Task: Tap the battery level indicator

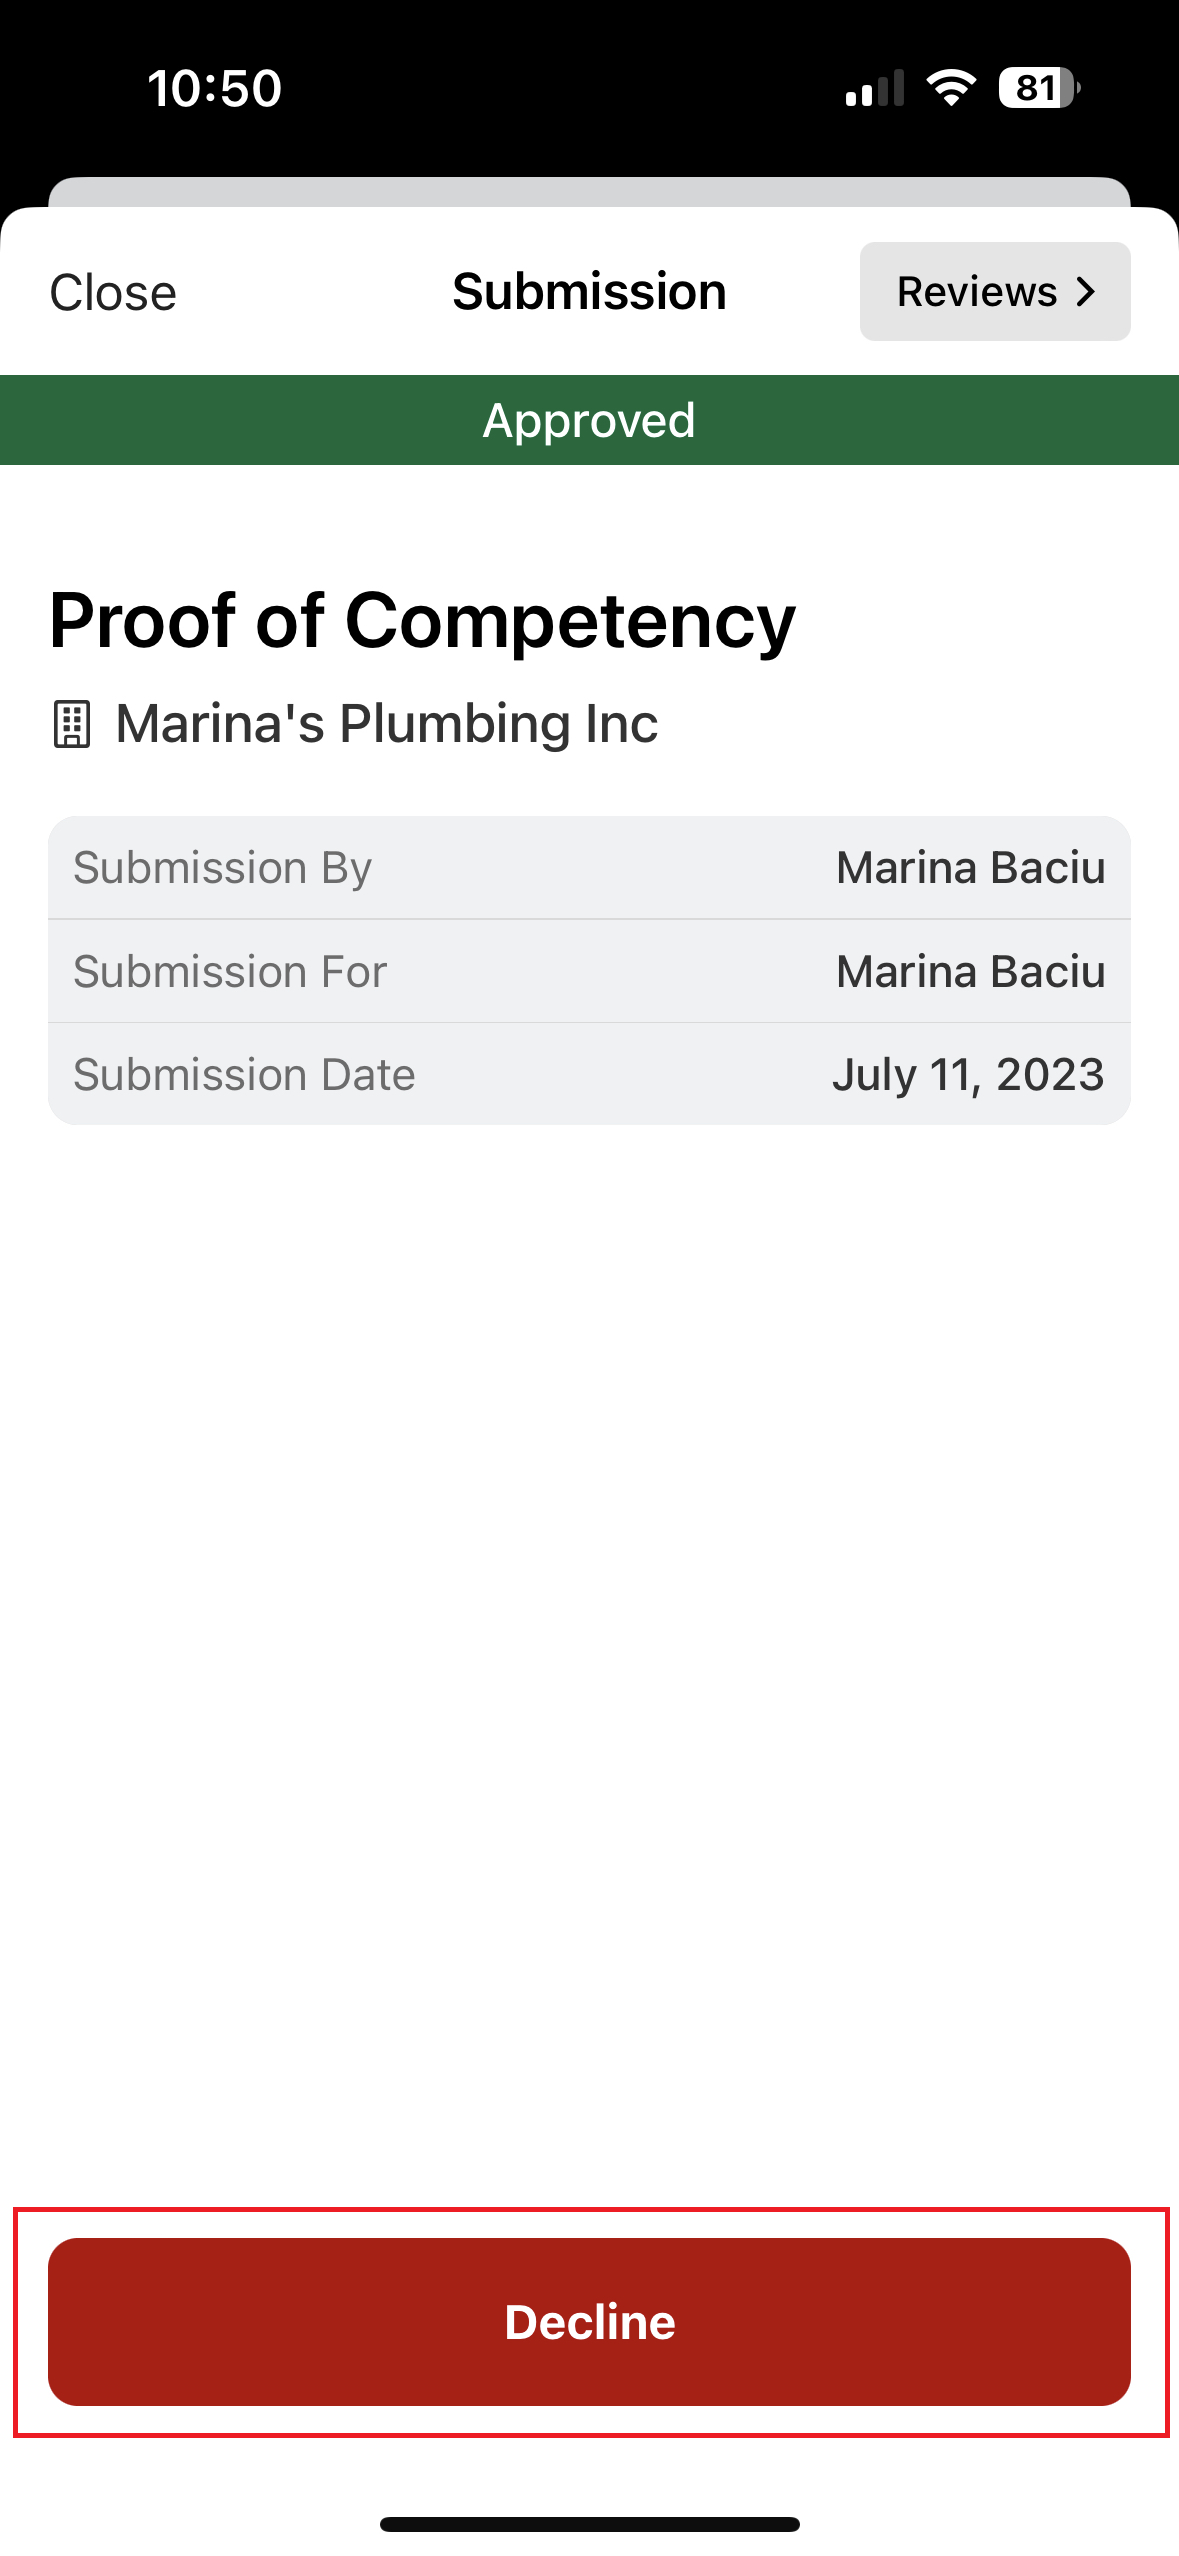Action: (x=1038, y=88)
